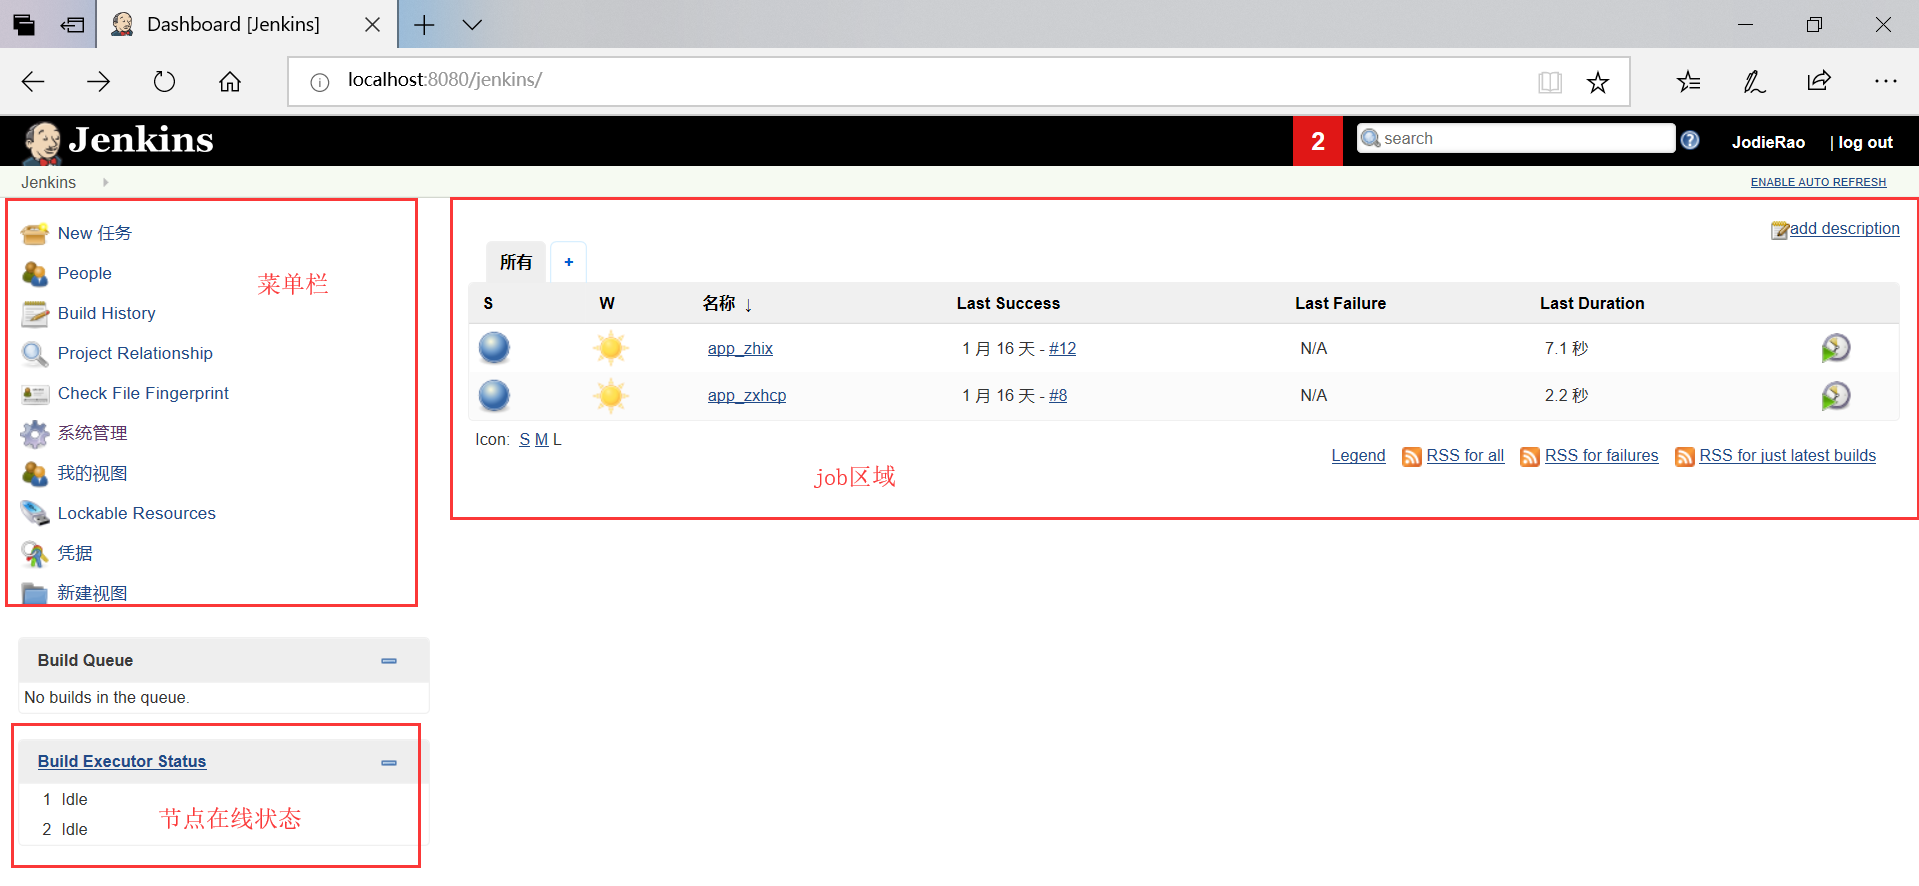Screen dimensions: 1919x886
Task: Open the Jenkins breadcrumb arrow menu
Action: tap(105, 182)
